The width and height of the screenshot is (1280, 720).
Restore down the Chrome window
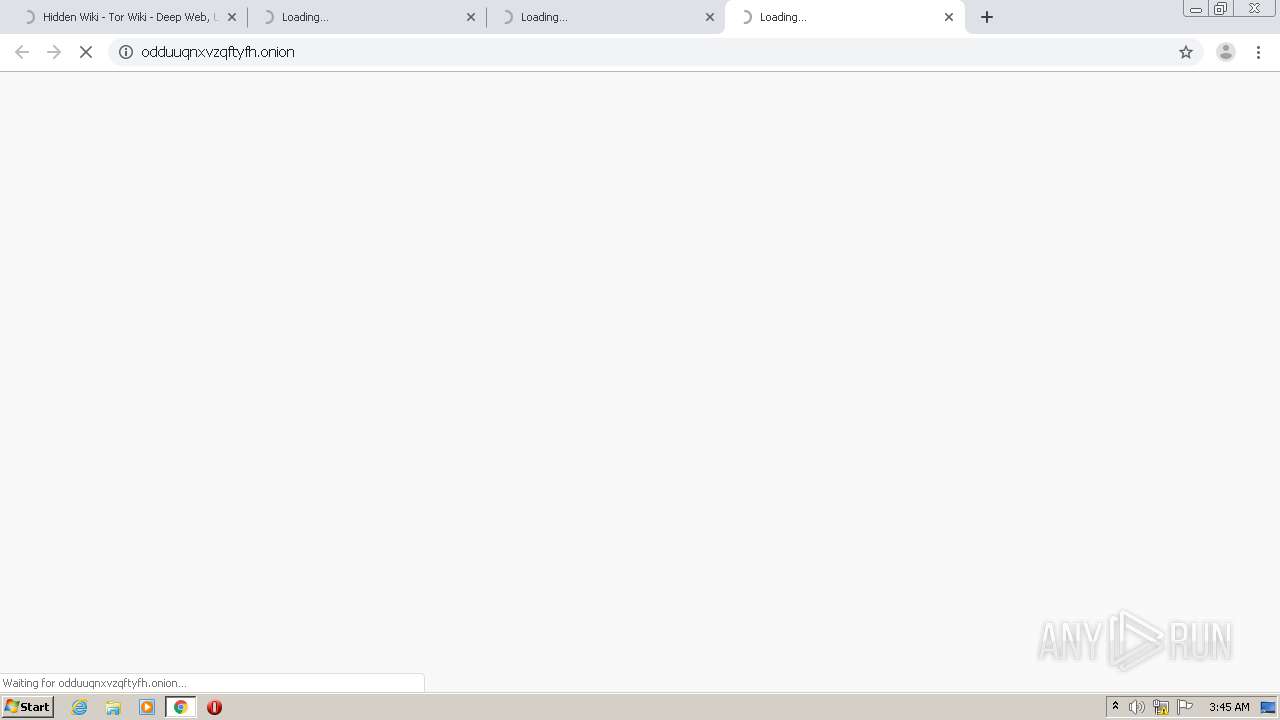click(x=1221, y=9)
